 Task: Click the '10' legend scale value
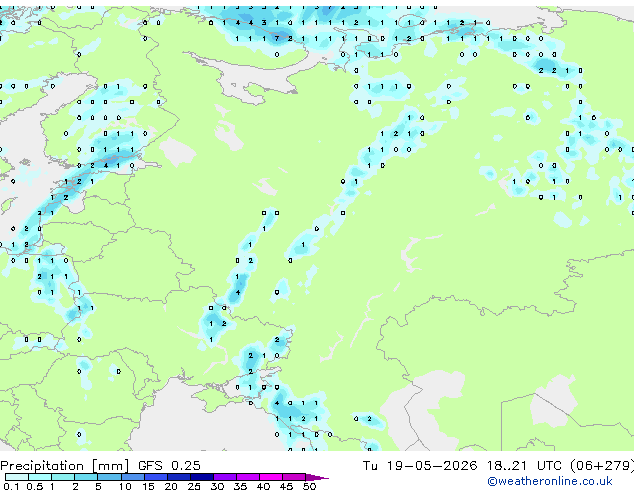[125, 486]
